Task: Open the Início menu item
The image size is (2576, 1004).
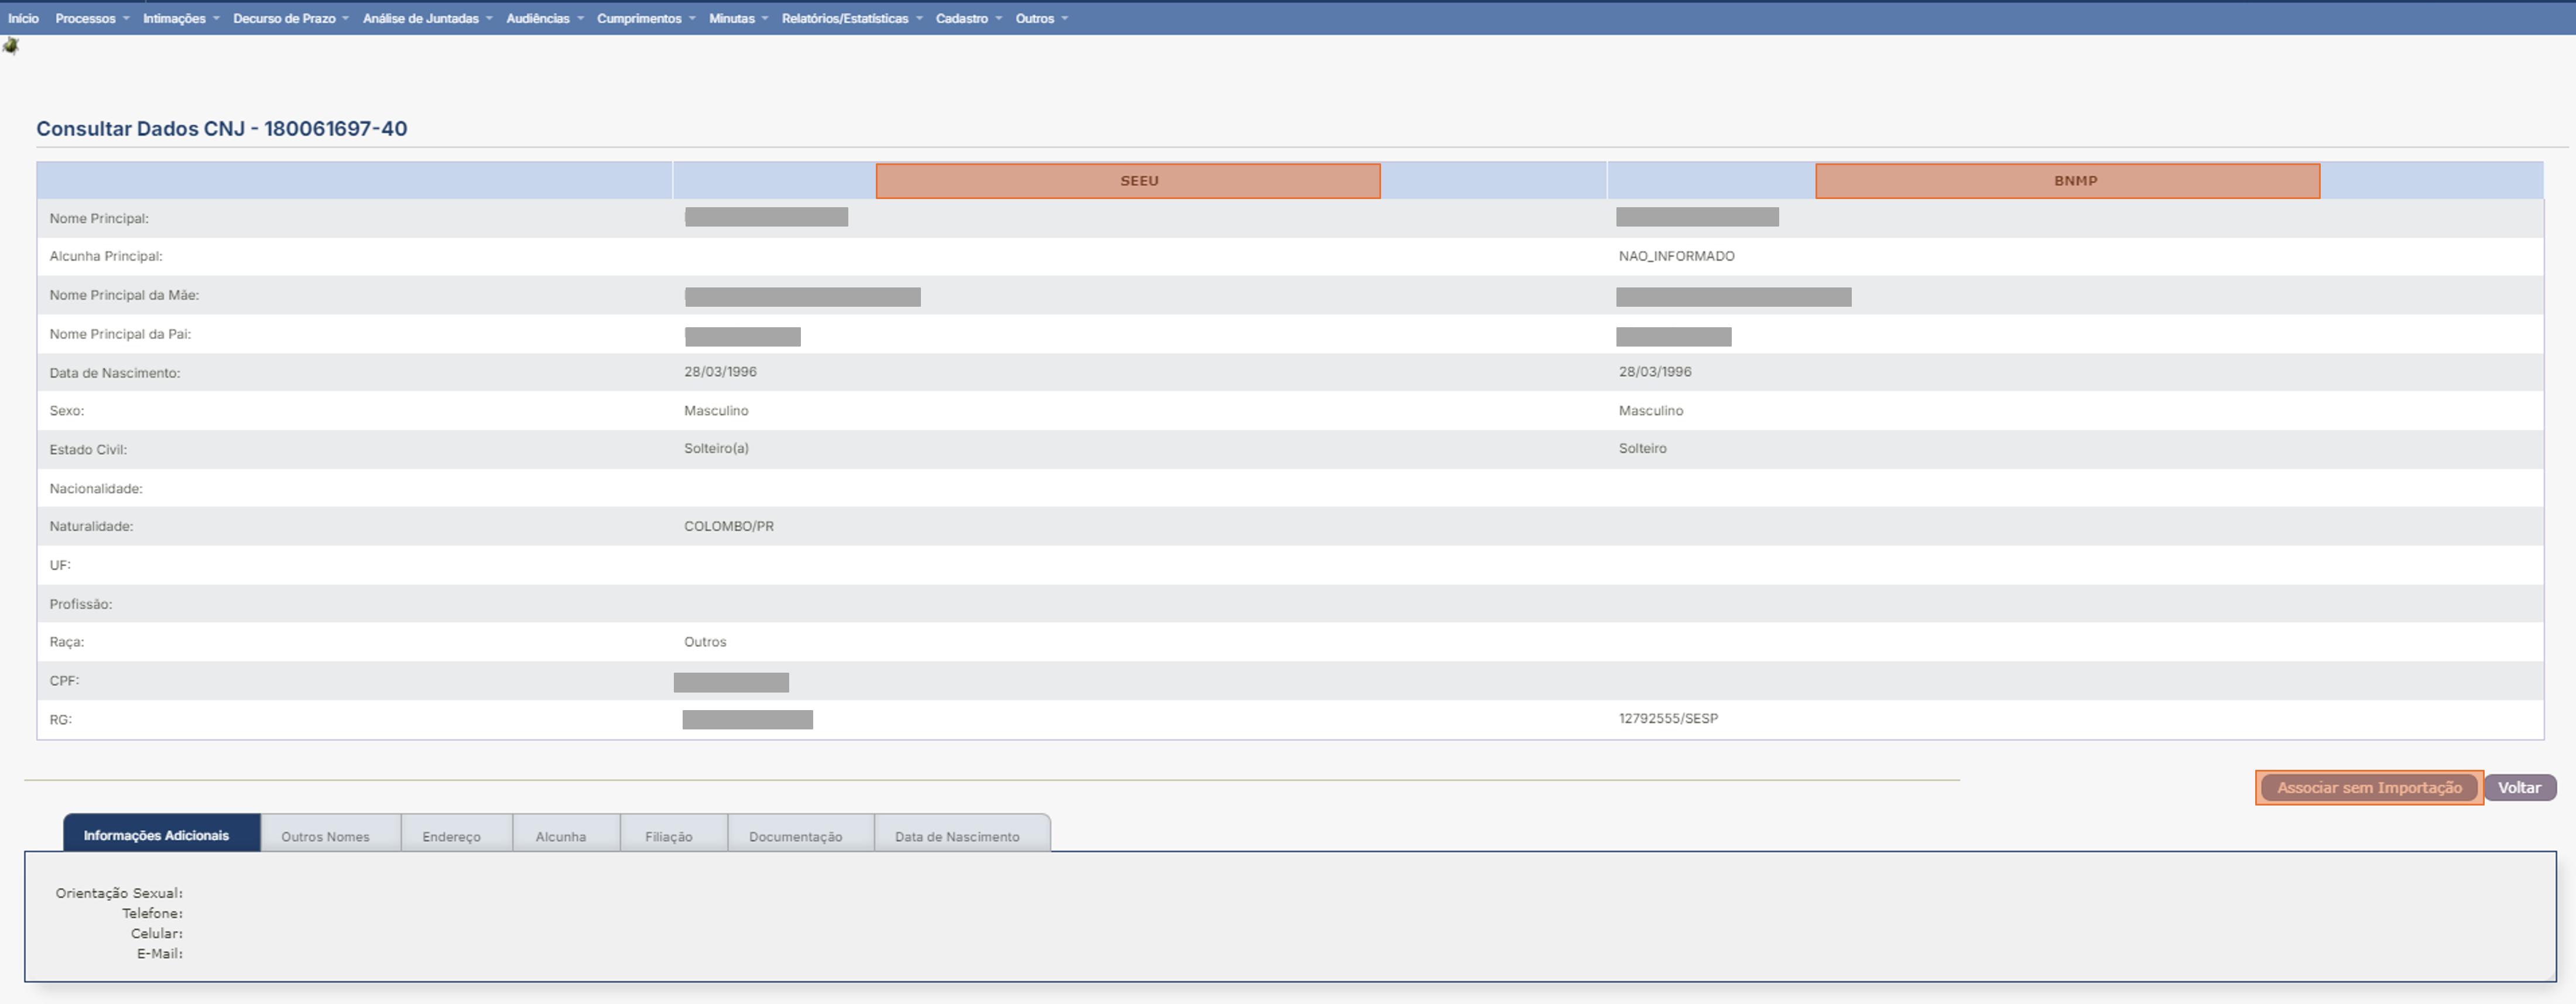Action: [23, 18]
